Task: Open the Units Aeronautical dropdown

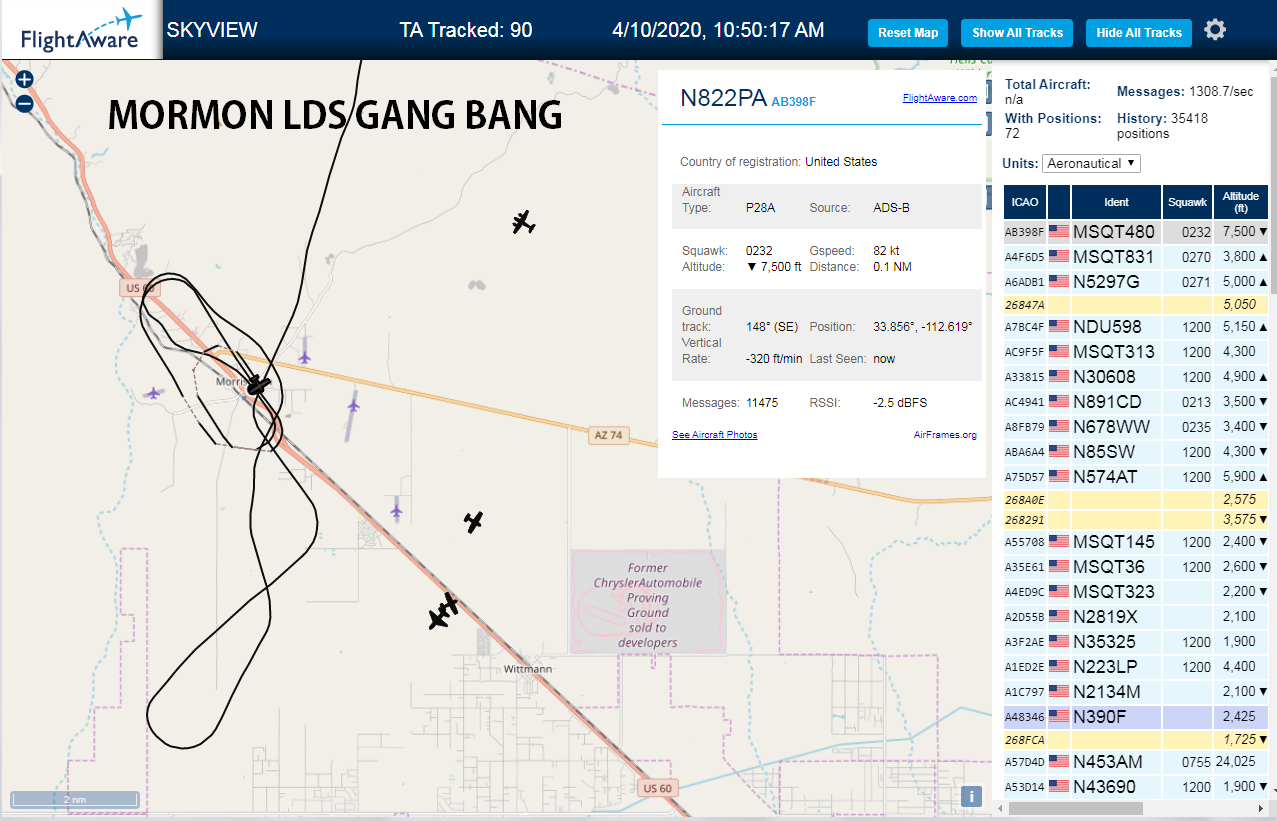Action: (1091, 163)
